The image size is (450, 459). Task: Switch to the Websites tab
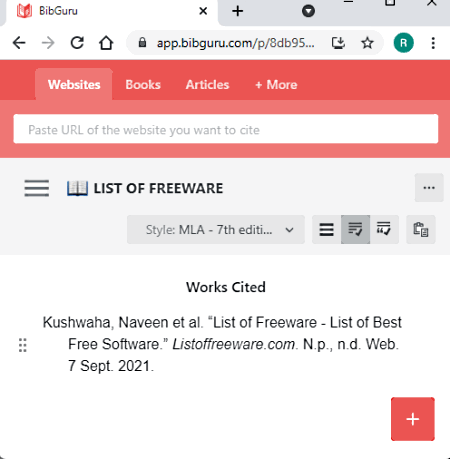pos(74,85)
